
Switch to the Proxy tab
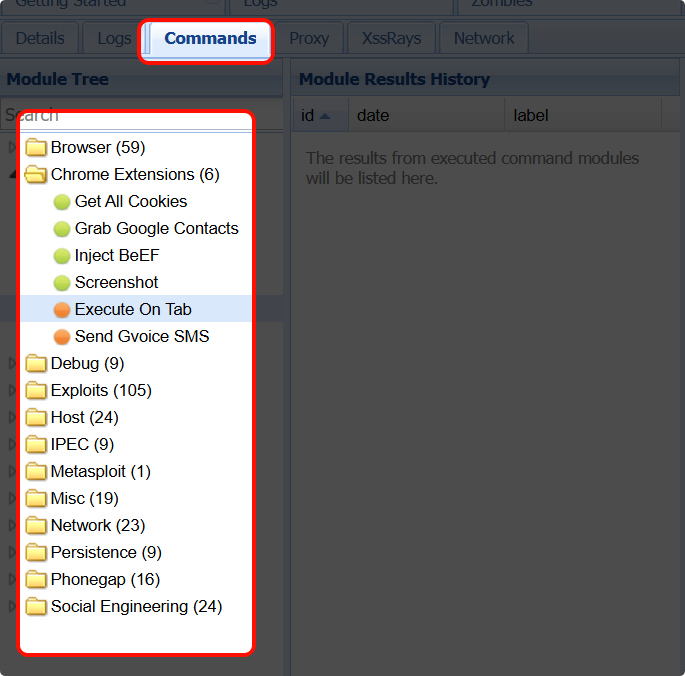pyautogui.click(x=309, y=39)
